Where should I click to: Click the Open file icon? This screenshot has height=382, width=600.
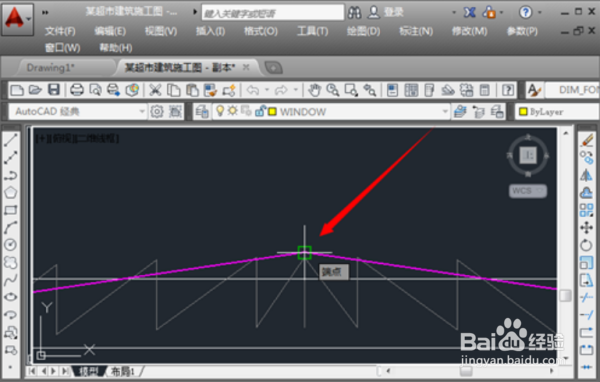(35, 90)
